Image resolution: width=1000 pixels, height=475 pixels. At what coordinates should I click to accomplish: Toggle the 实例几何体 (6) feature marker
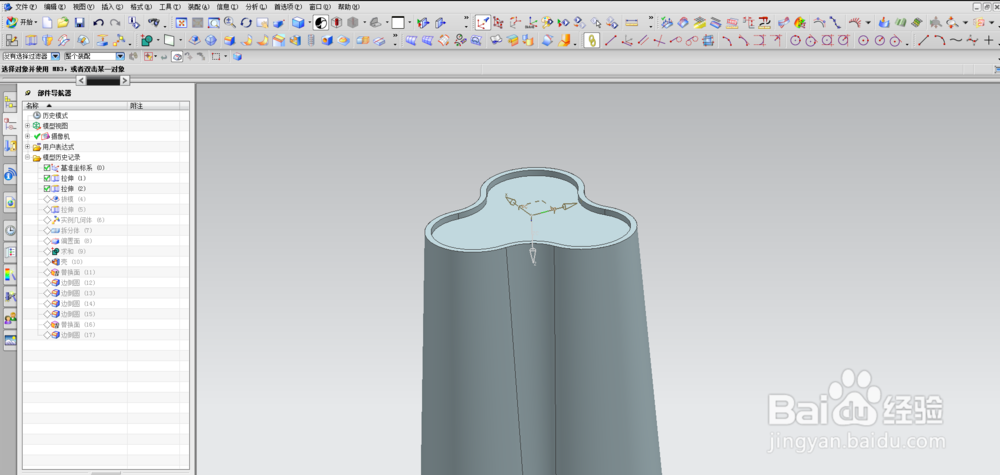coord(47,220)
